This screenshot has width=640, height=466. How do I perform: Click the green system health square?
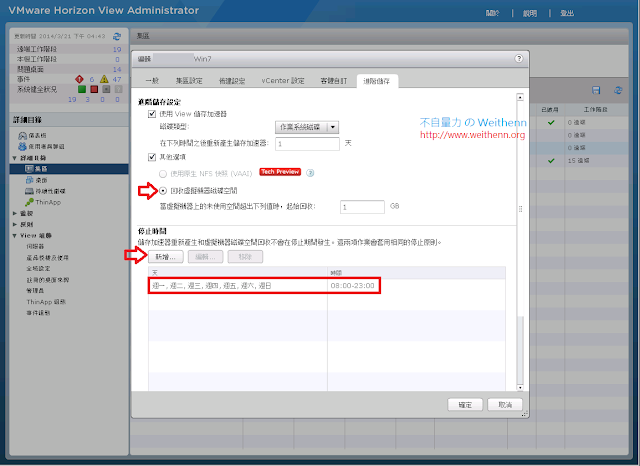pos(82,89)
